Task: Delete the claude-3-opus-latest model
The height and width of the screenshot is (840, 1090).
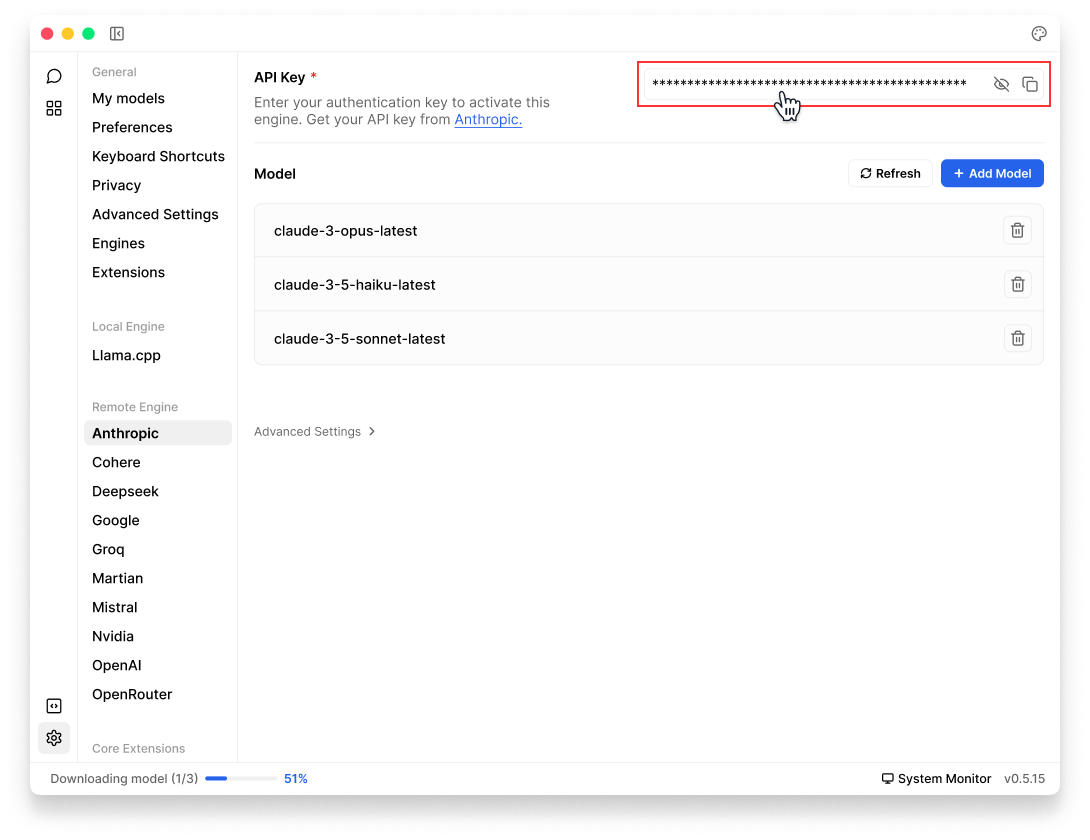Action: tap(1017, 231)
